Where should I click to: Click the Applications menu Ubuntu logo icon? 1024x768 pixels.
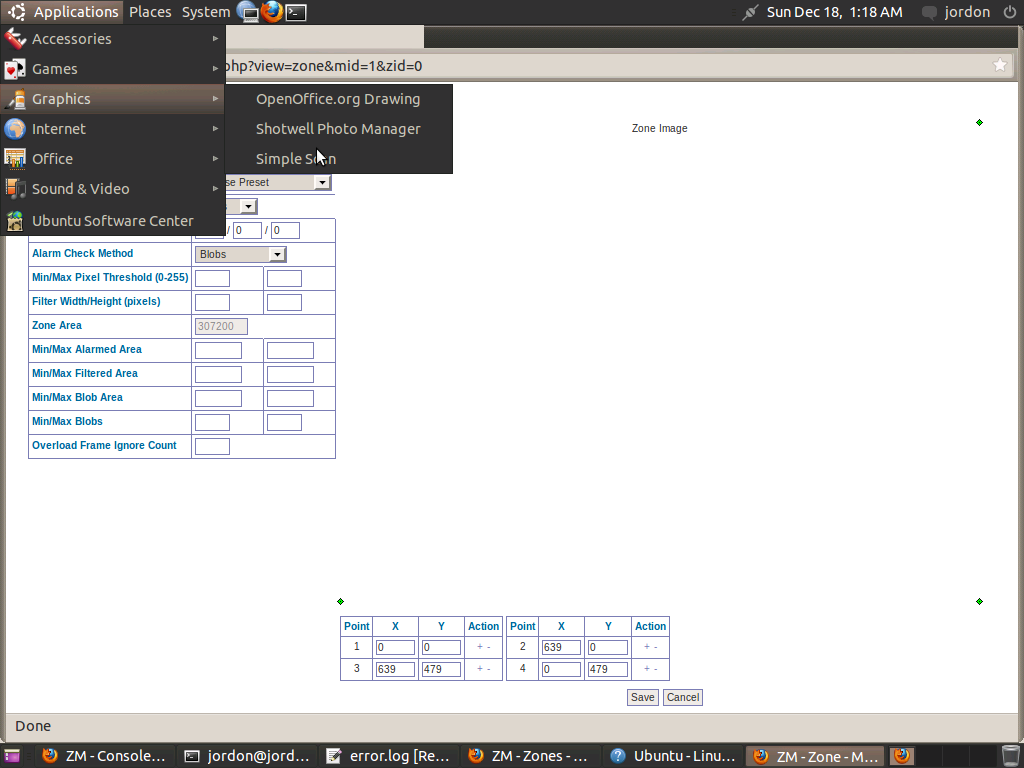pos(17,12)
